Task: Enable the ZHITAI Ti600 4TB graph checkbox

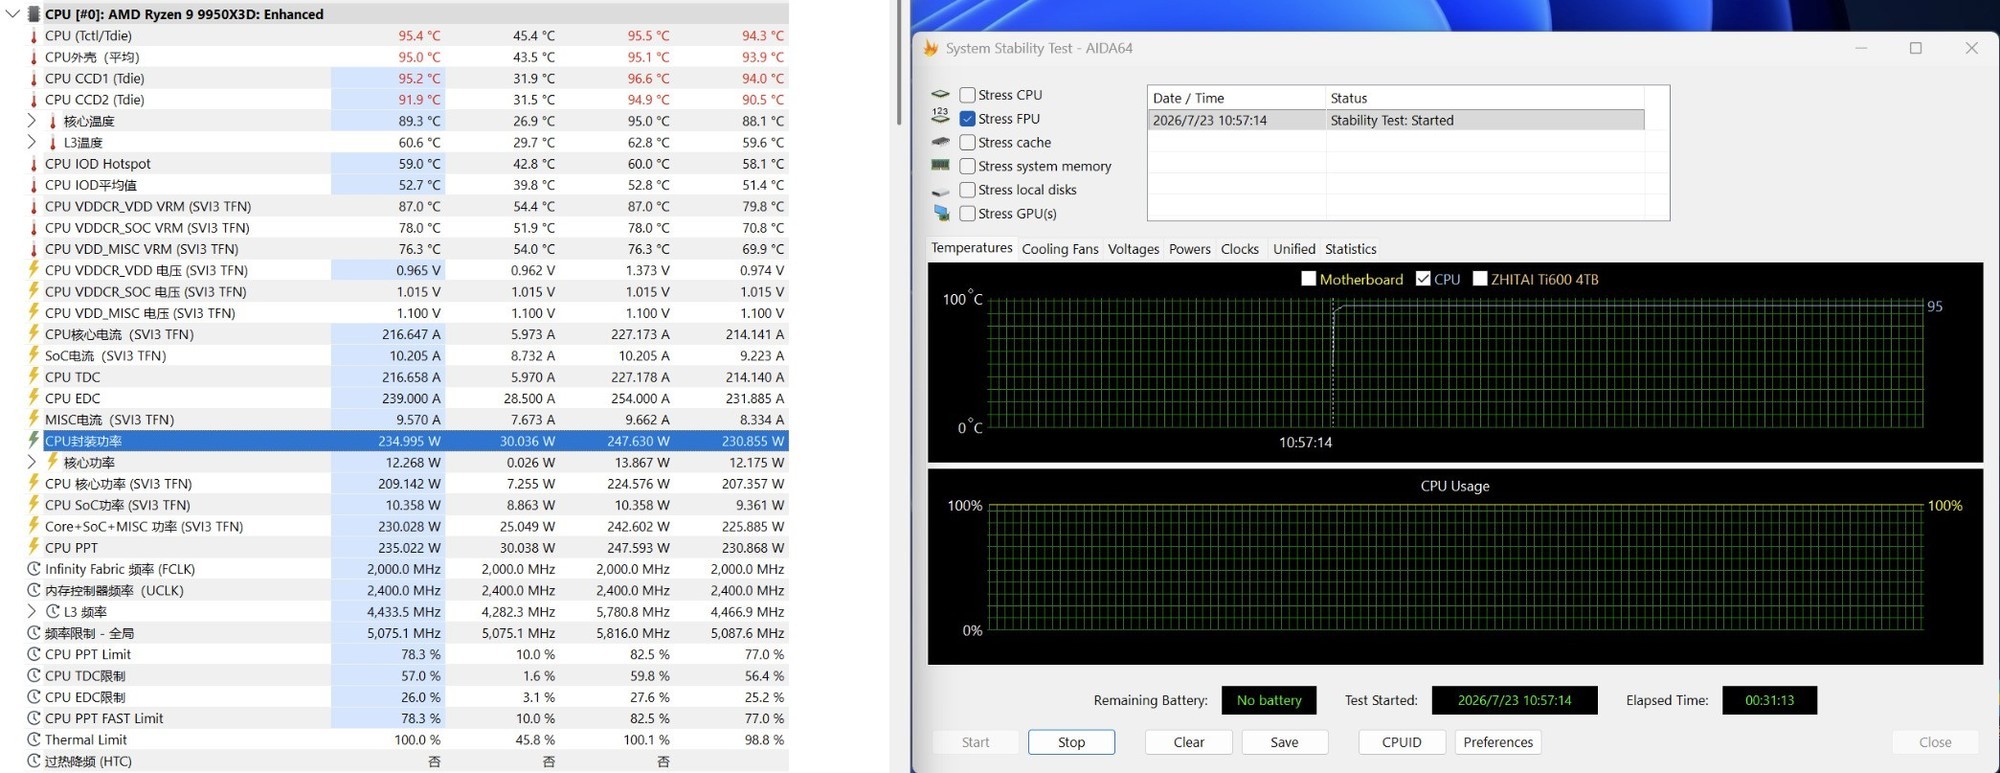Action: point(1480,279)
